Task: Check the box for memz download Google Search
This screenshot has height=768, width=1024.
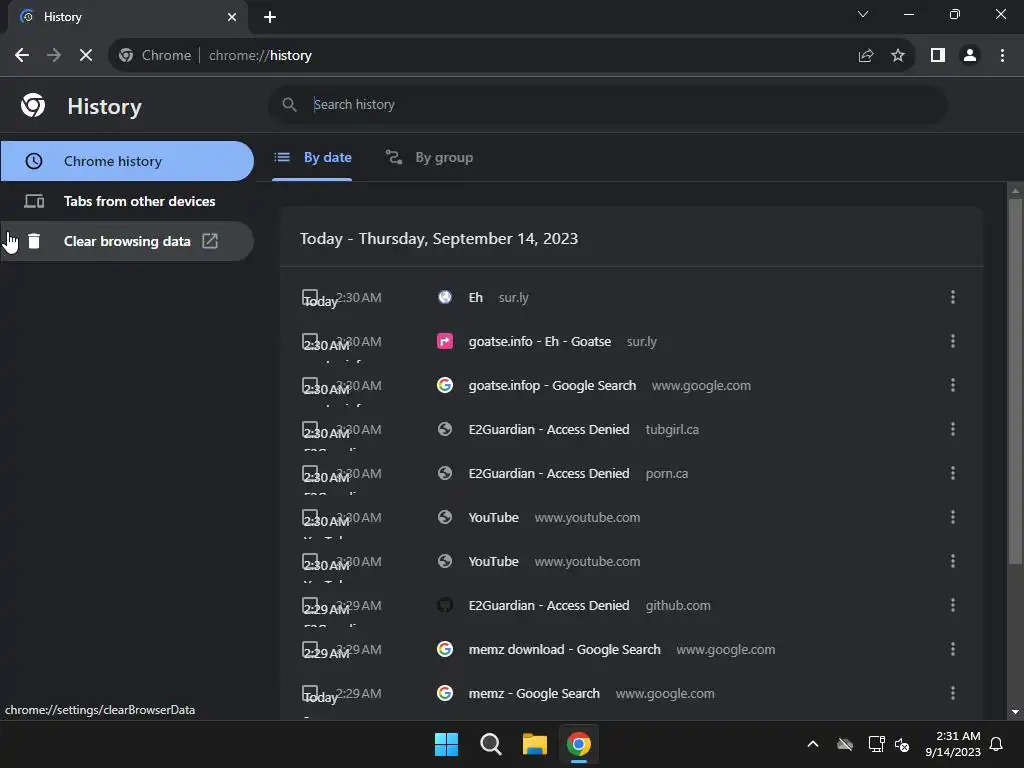Action: tap(310, 649)
